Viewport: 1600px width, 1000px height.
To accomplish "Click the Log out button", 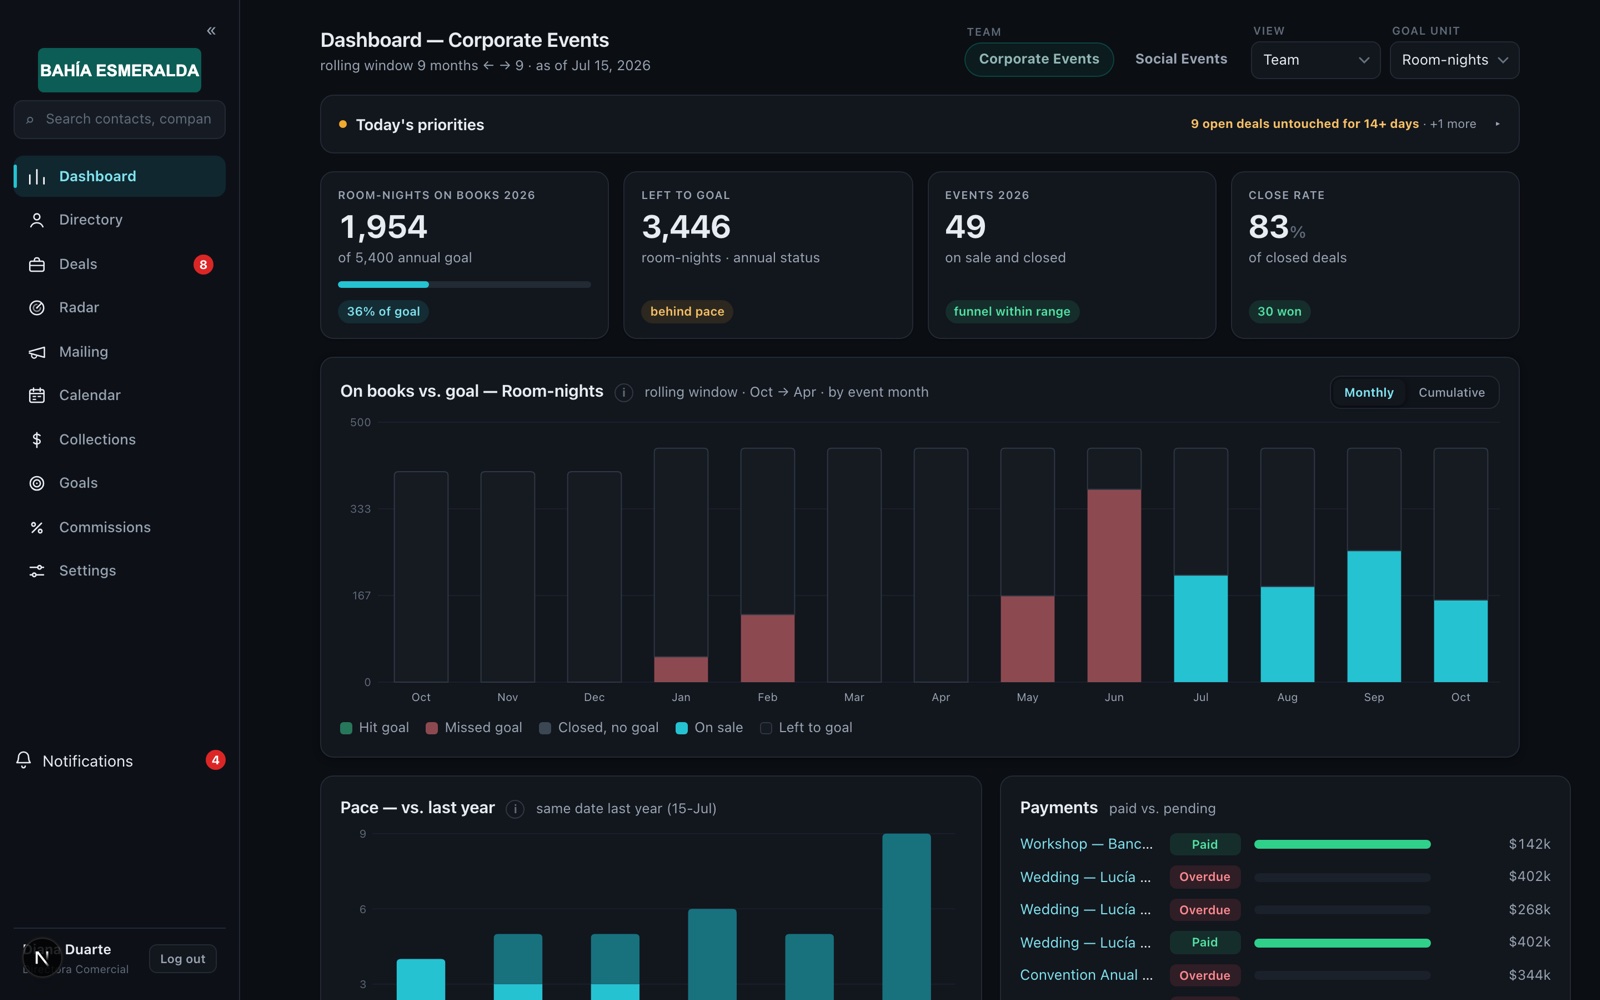I will pos(182,959).
